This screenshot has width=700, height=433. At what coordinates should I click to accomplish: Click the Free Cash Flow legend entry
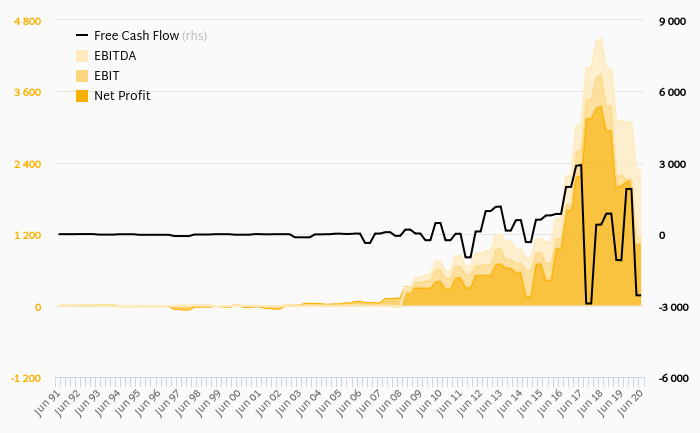pos(141,36)
